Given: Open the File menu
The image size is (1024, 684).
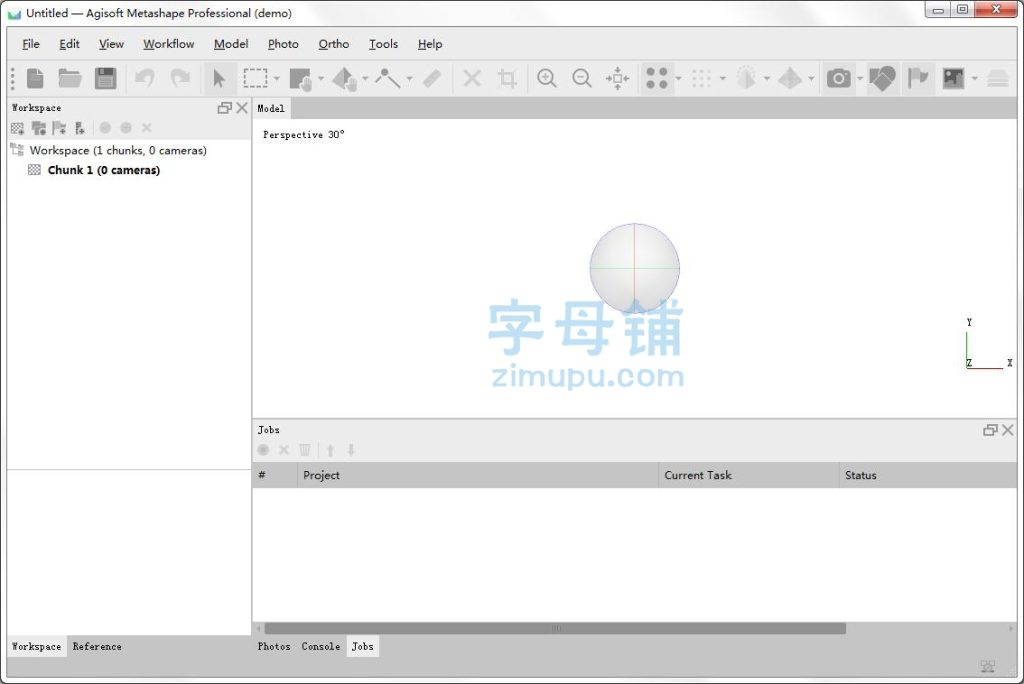Looking at the screenshot, I should click(x=31, y=44).
